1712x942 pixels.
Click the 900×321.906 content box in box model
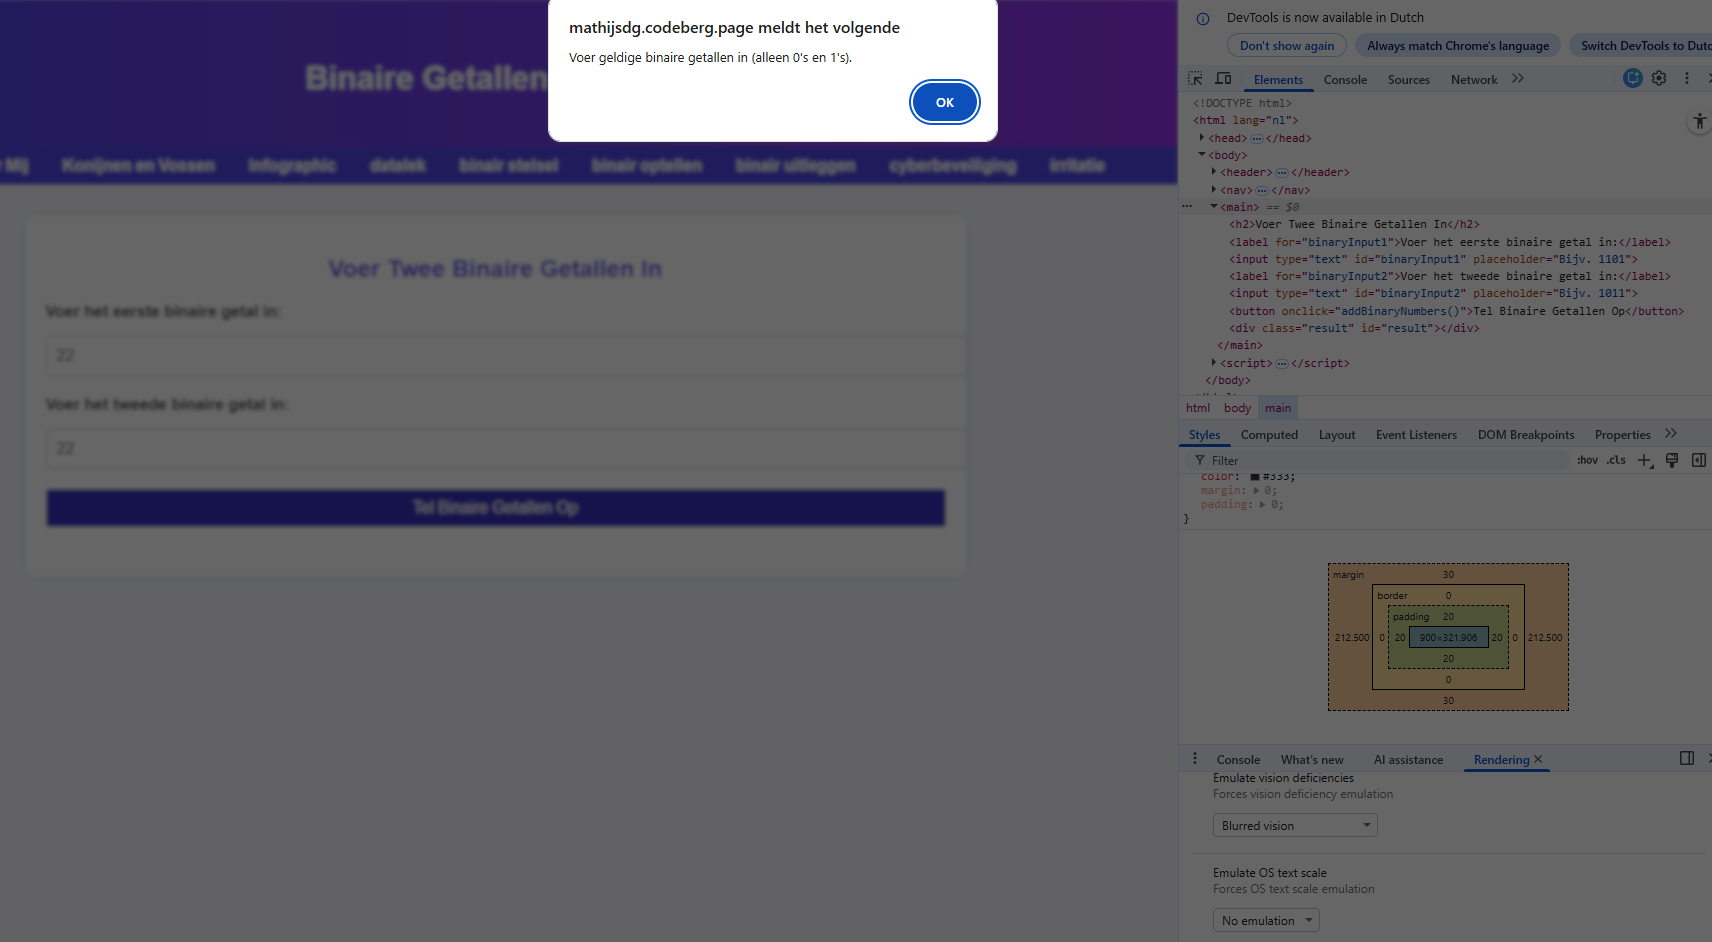(x=1448, y=637)
